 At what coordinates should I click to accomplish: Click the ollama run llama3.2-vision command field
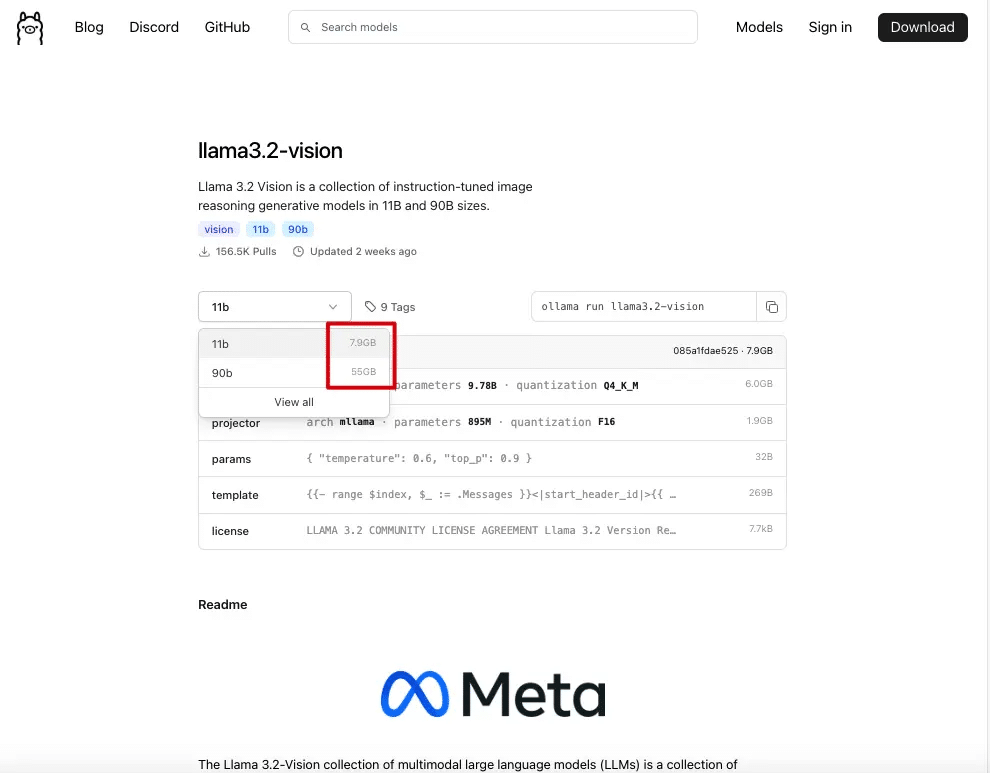(644, 307)
